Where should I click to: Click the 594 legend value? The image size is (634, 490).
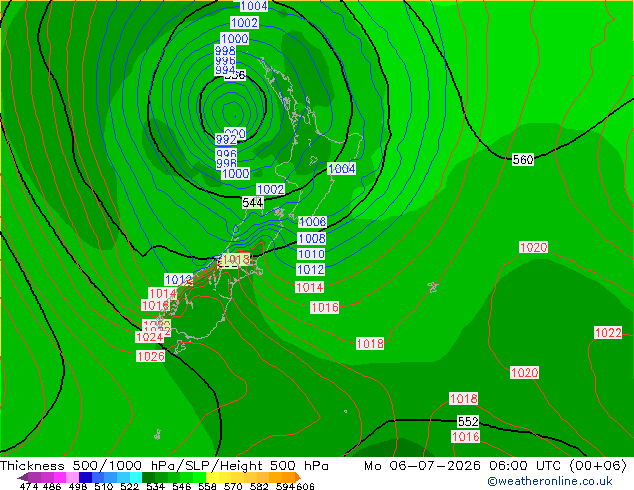tap(284, 486)
